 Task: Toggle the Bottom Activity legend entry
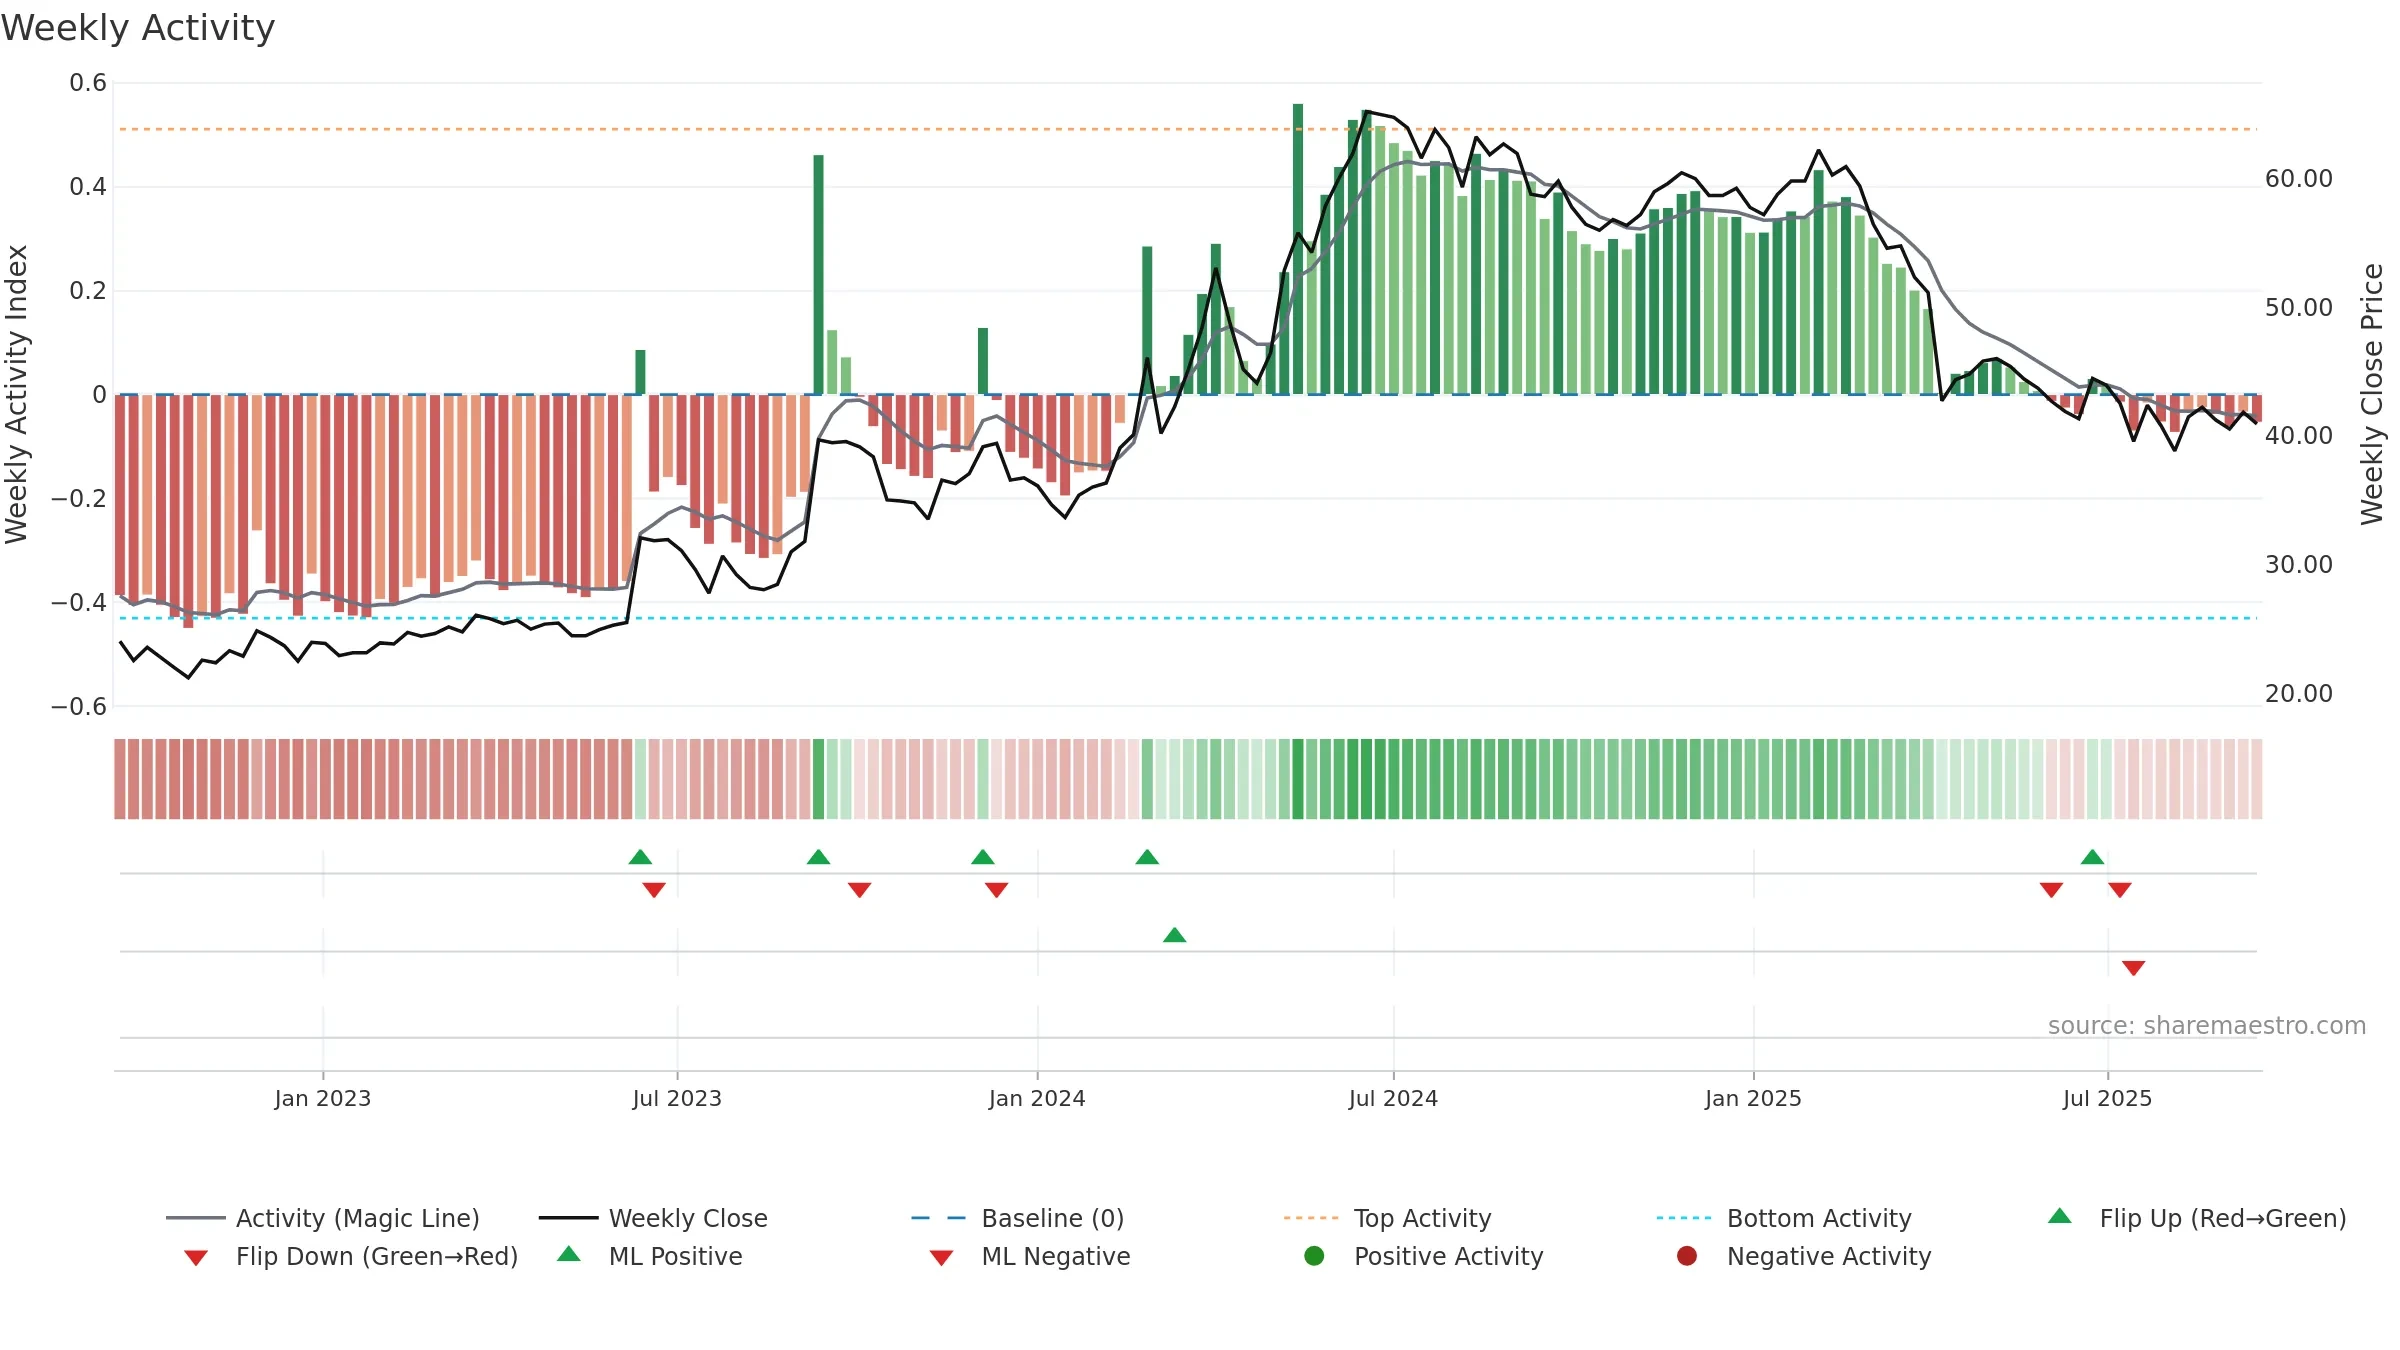pyautogui.click(x=1784, y=1218)
